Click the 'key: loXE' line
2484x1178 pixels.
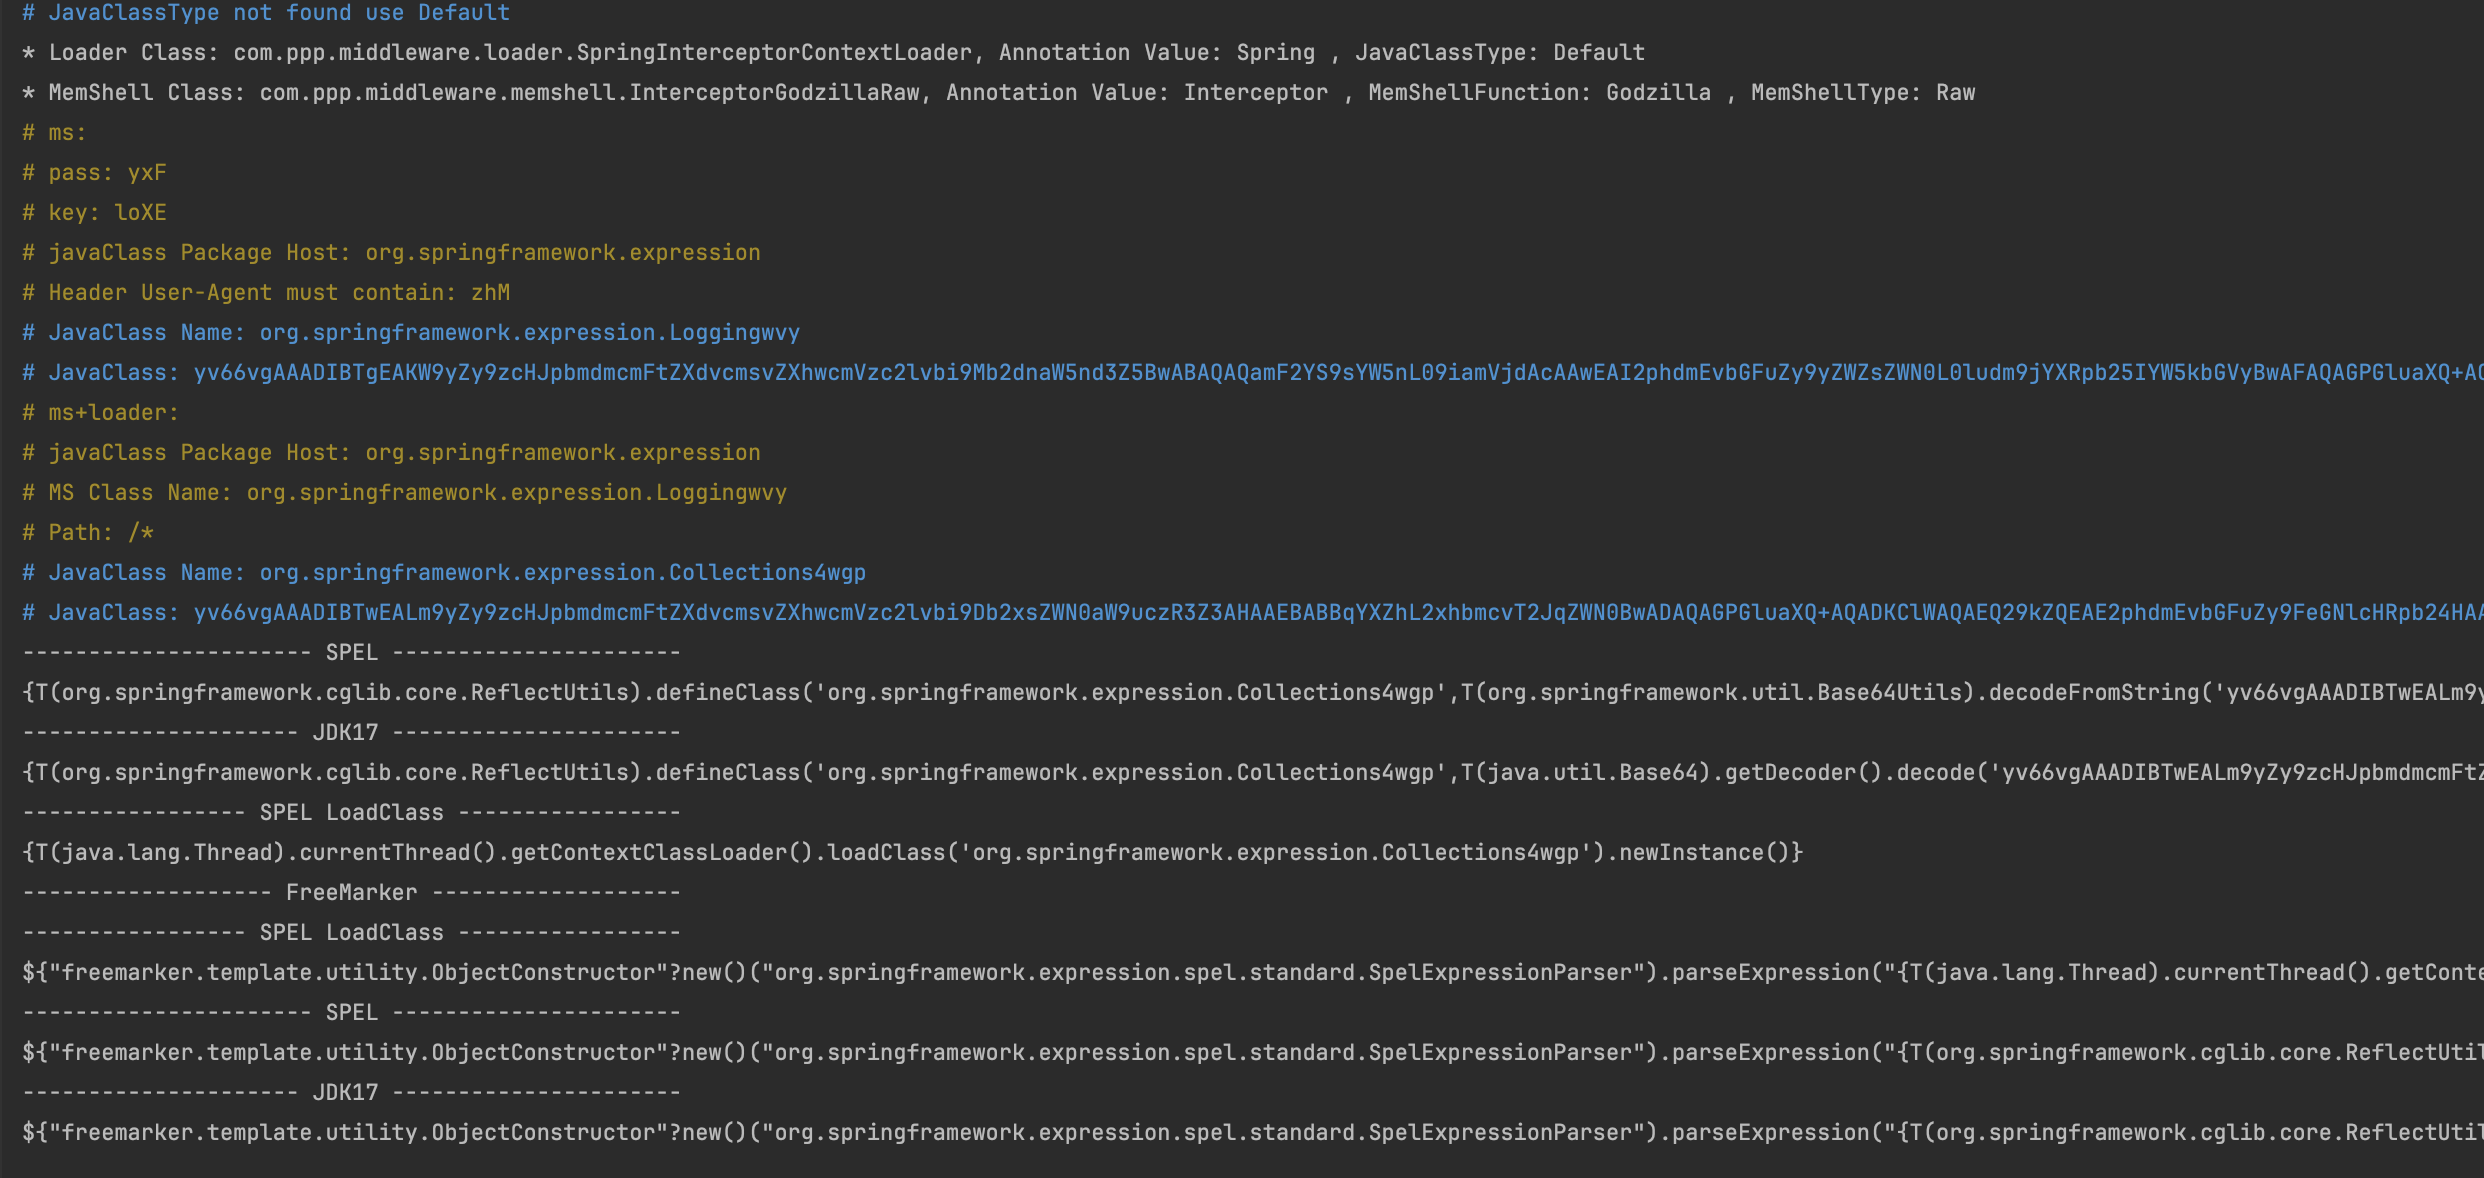(95, 213)
